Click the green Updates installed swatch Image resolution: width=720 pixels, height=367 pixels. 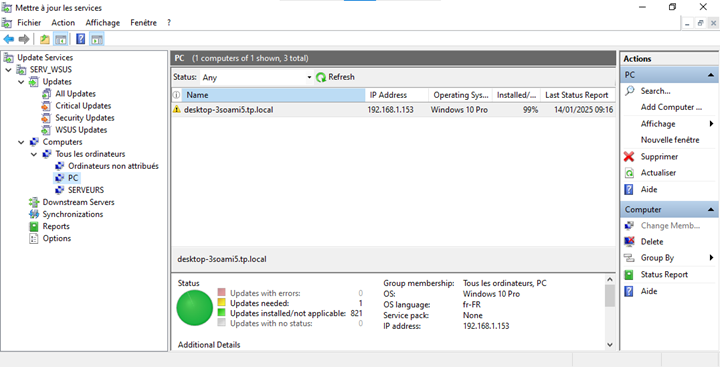pos(222,313)
